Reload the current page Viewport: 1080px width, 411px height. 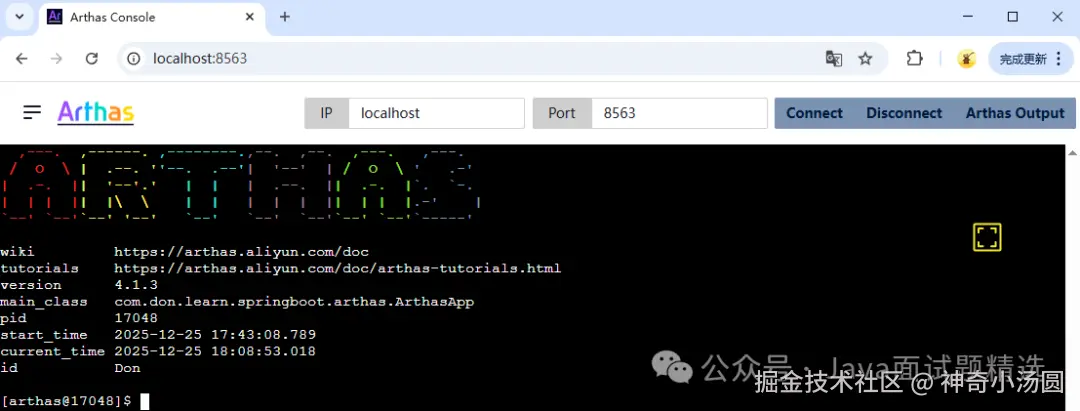92,59
